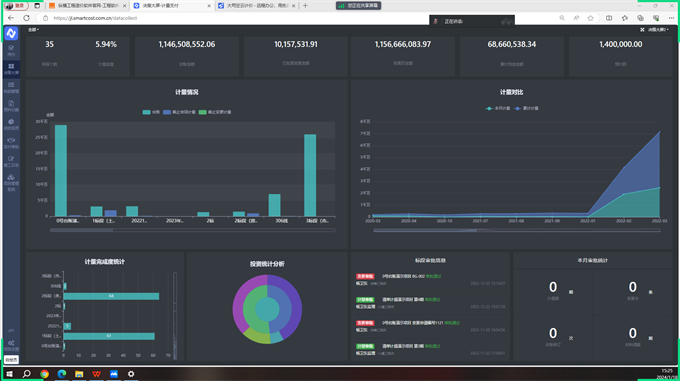The height and width of the screenshot is (381, 680).
Task: Switch to the 纵横工程造价软件官网 browser tab
Action: [x=87, y=6]
